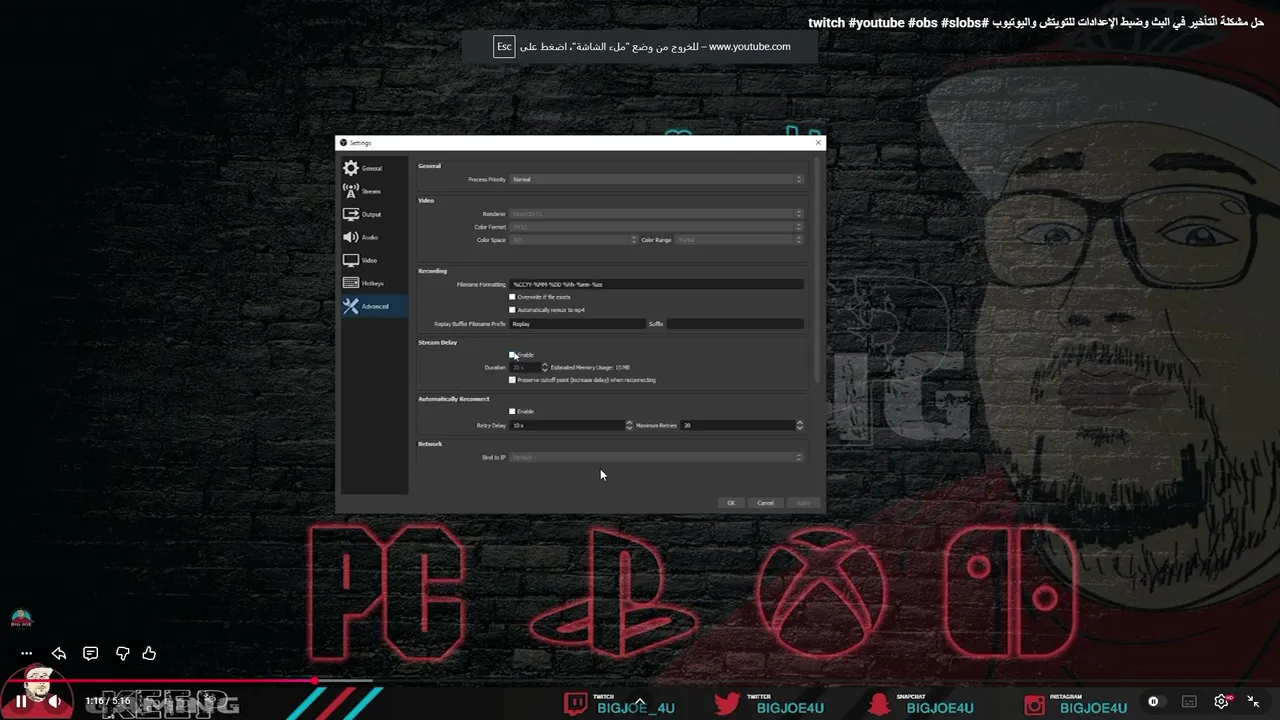Adjust Maximum Retries stepper arrows
Image resolution: width=1280 pixels, height=720 pixels.
[799, 425]
